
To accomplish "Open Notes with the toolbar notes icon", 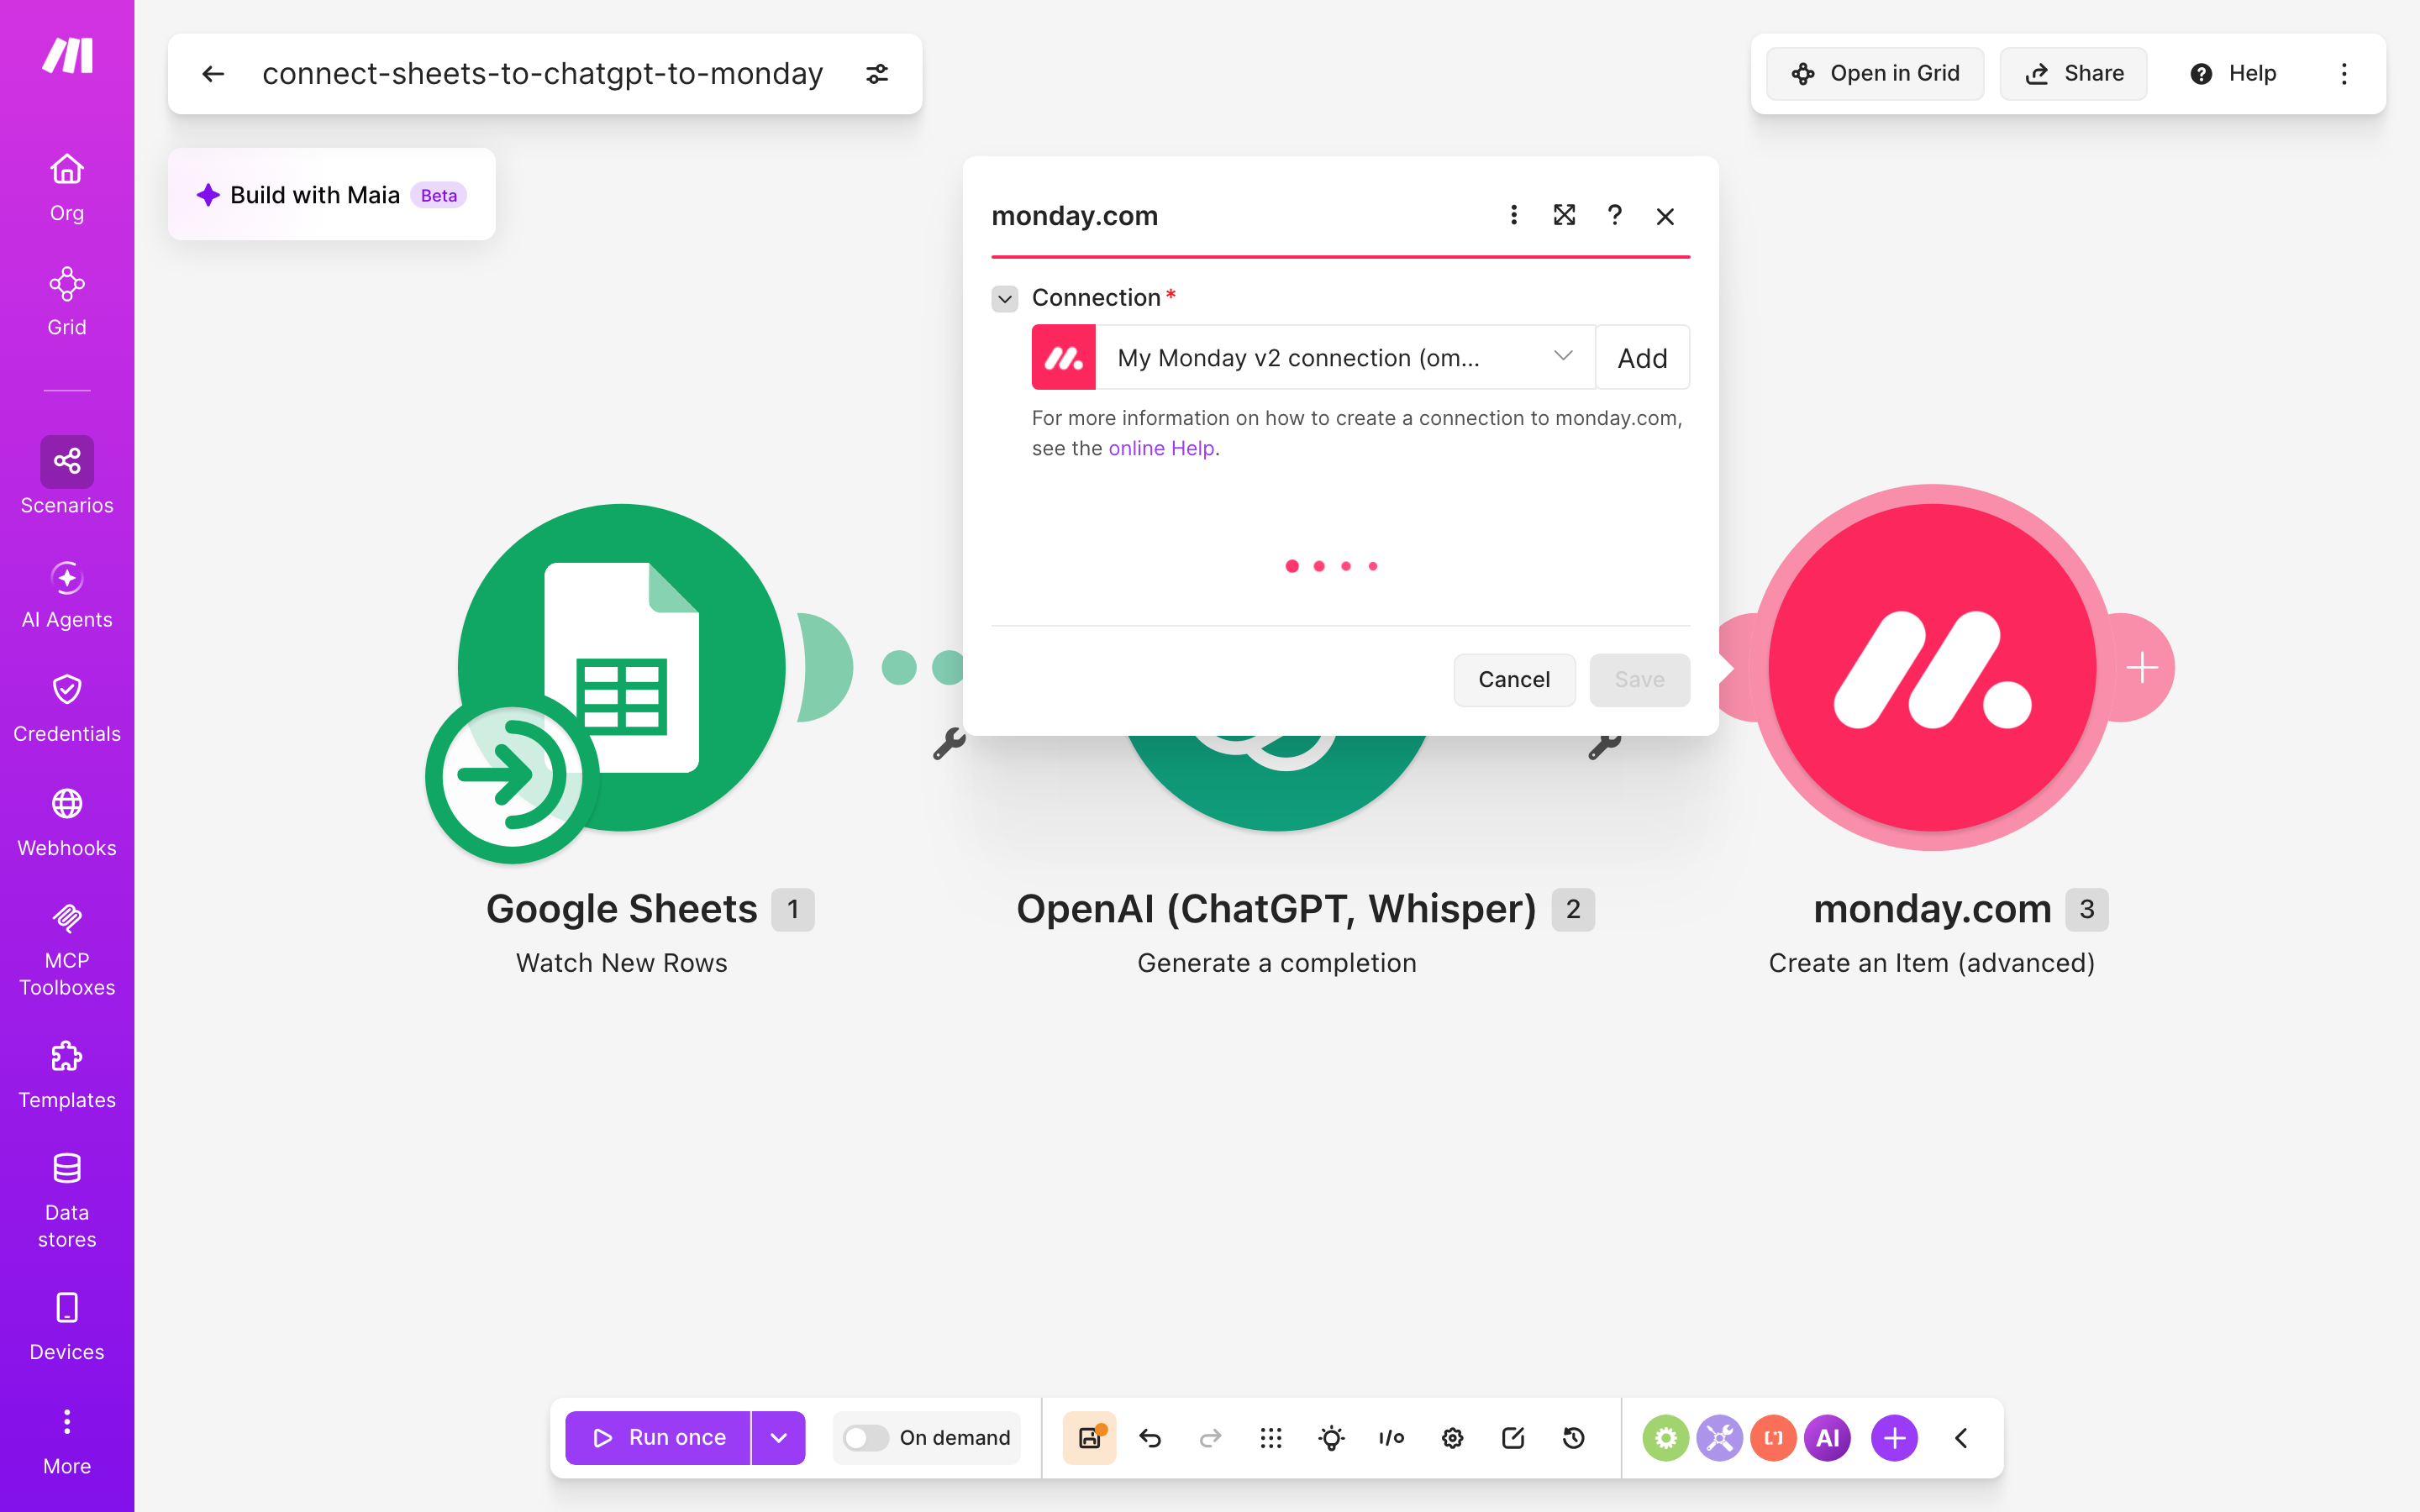I will coord(1513,1438).
